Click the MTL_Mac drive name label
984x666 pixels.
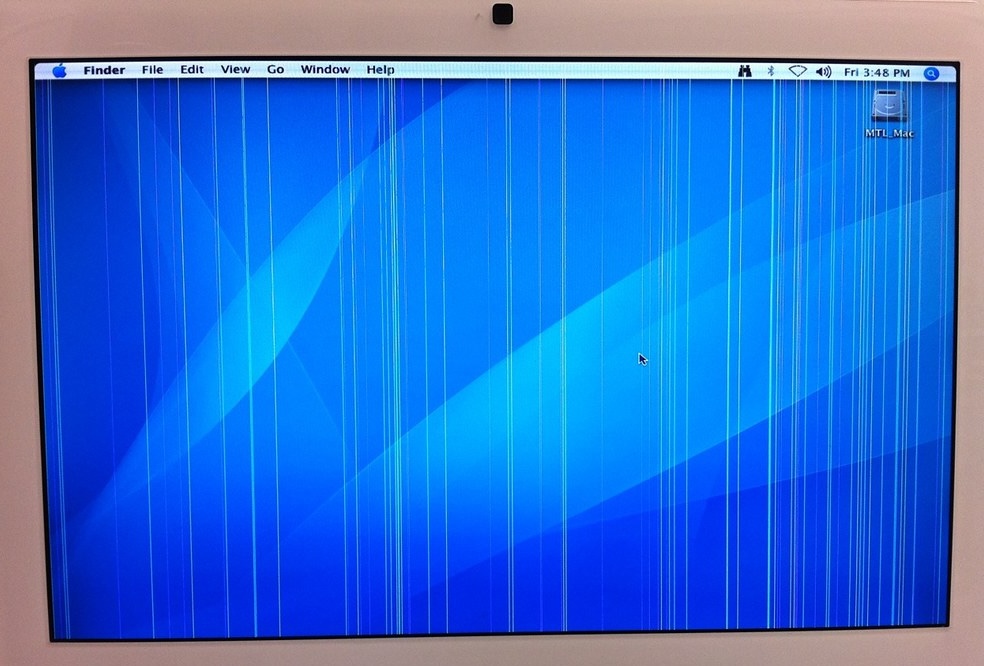(x=889, y=133)
